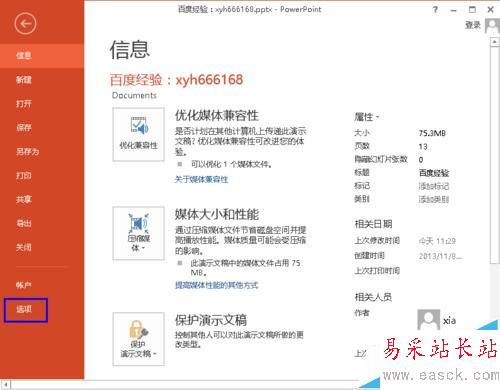Open the 帐户 account page

point(42,285)
